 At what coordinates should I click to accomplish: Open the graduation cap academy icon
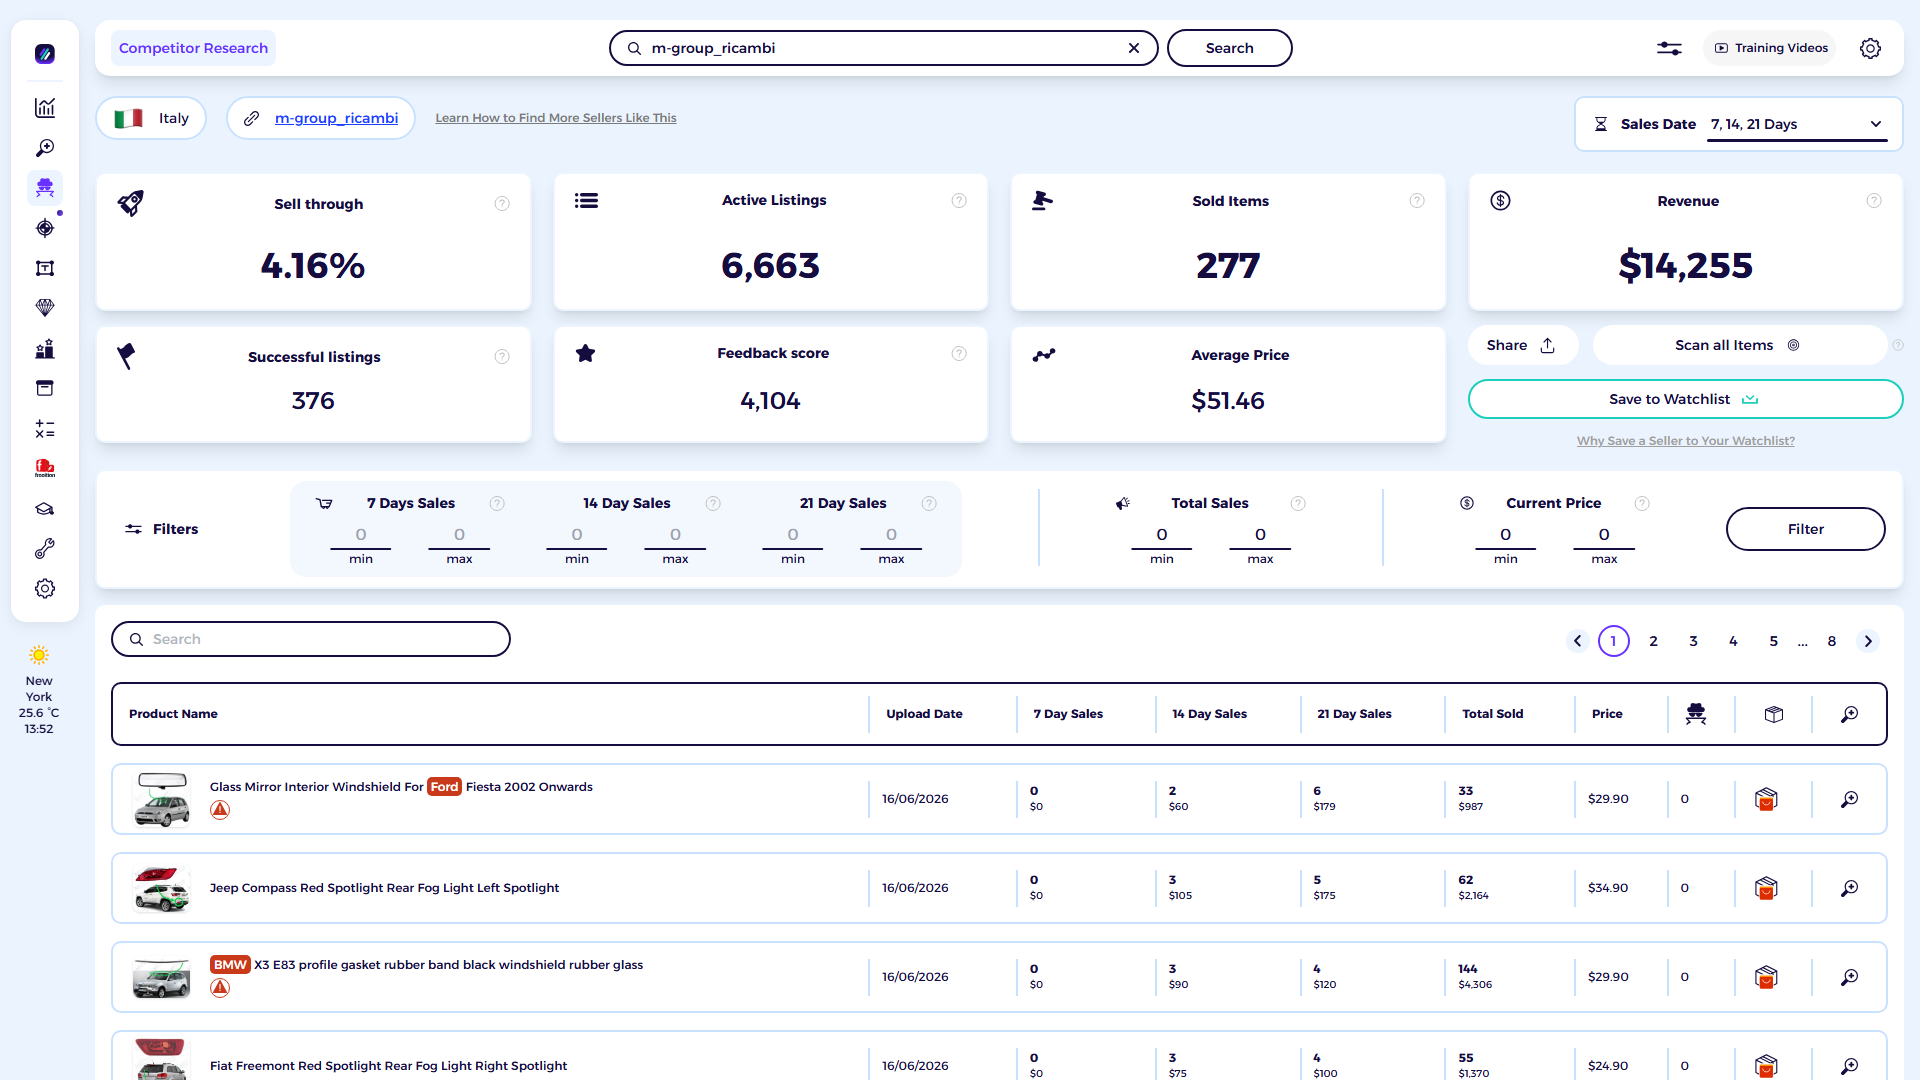(x=45, y=509)
